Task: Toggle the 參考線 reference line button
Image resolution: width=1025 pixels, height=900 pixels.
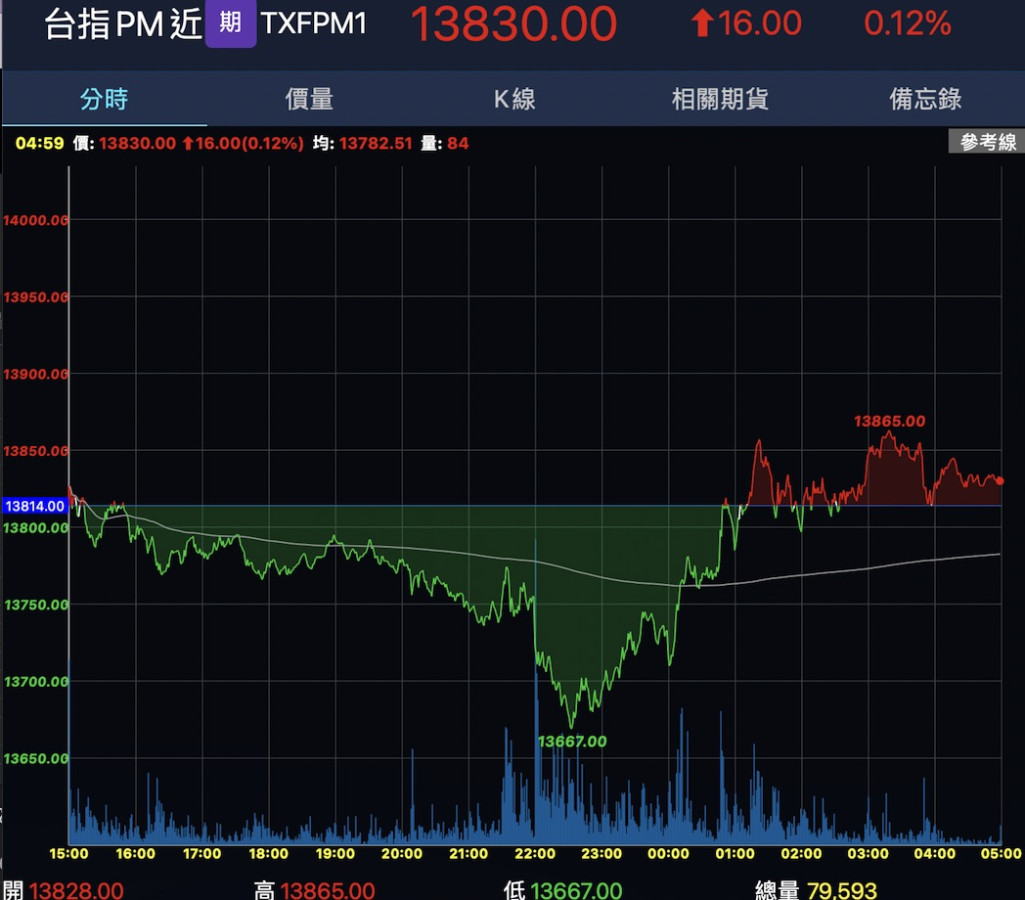Action: [x=987, y=142]
